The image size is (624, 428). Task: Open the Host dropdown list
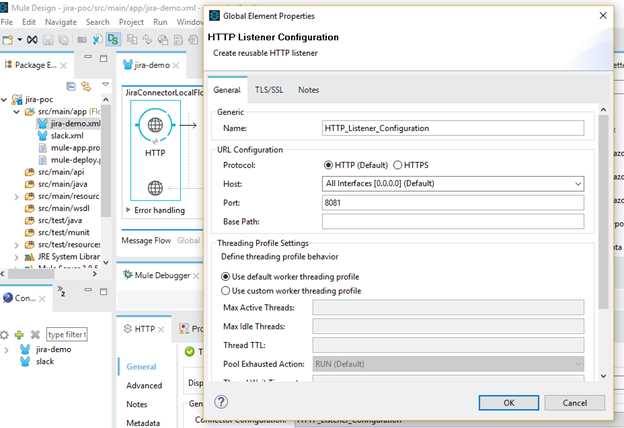[577, 184]
